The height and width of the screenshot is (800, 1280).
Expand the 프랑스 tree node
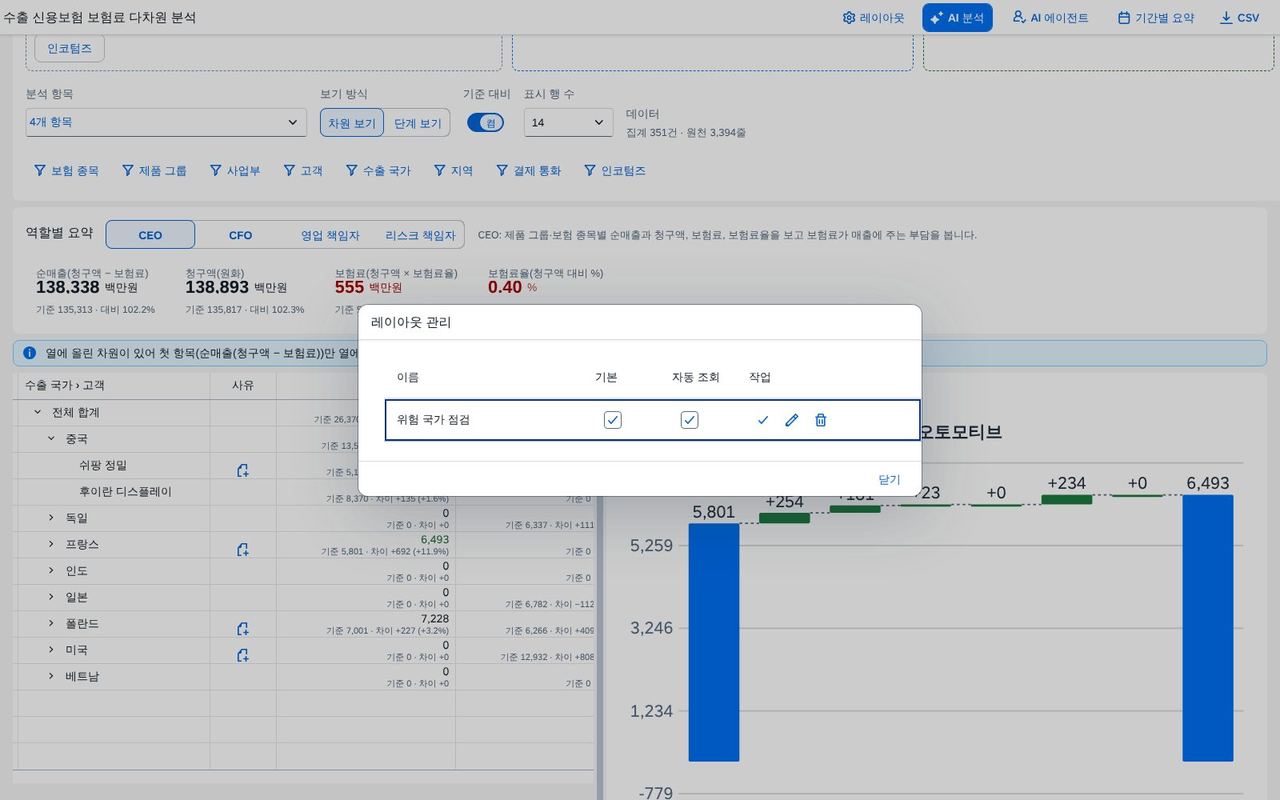coord(51,544)
